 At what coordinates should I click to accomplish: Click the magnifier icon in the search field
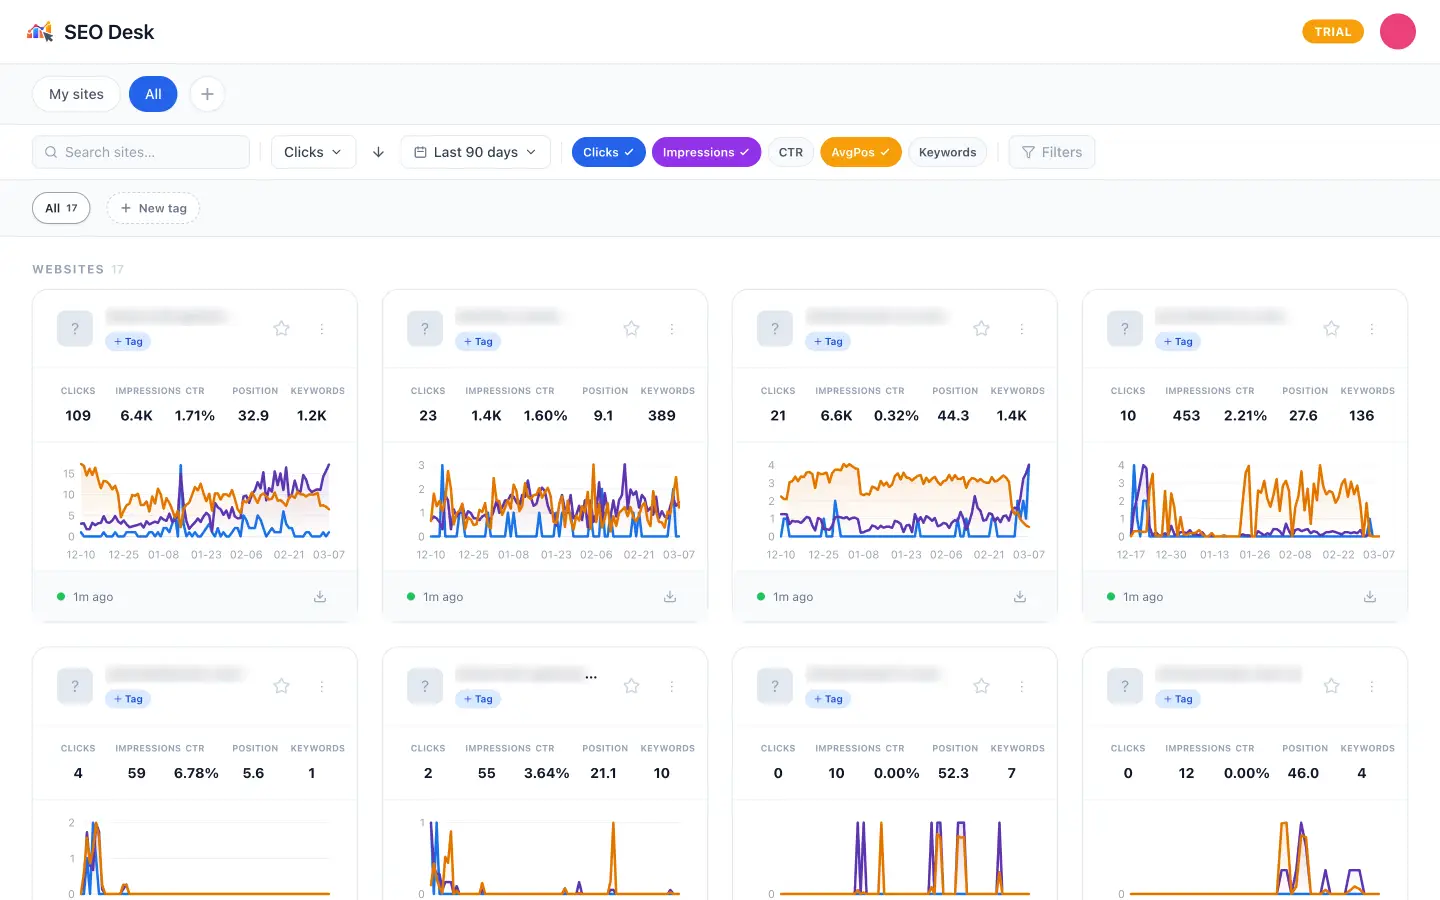(x=51, y=151)
